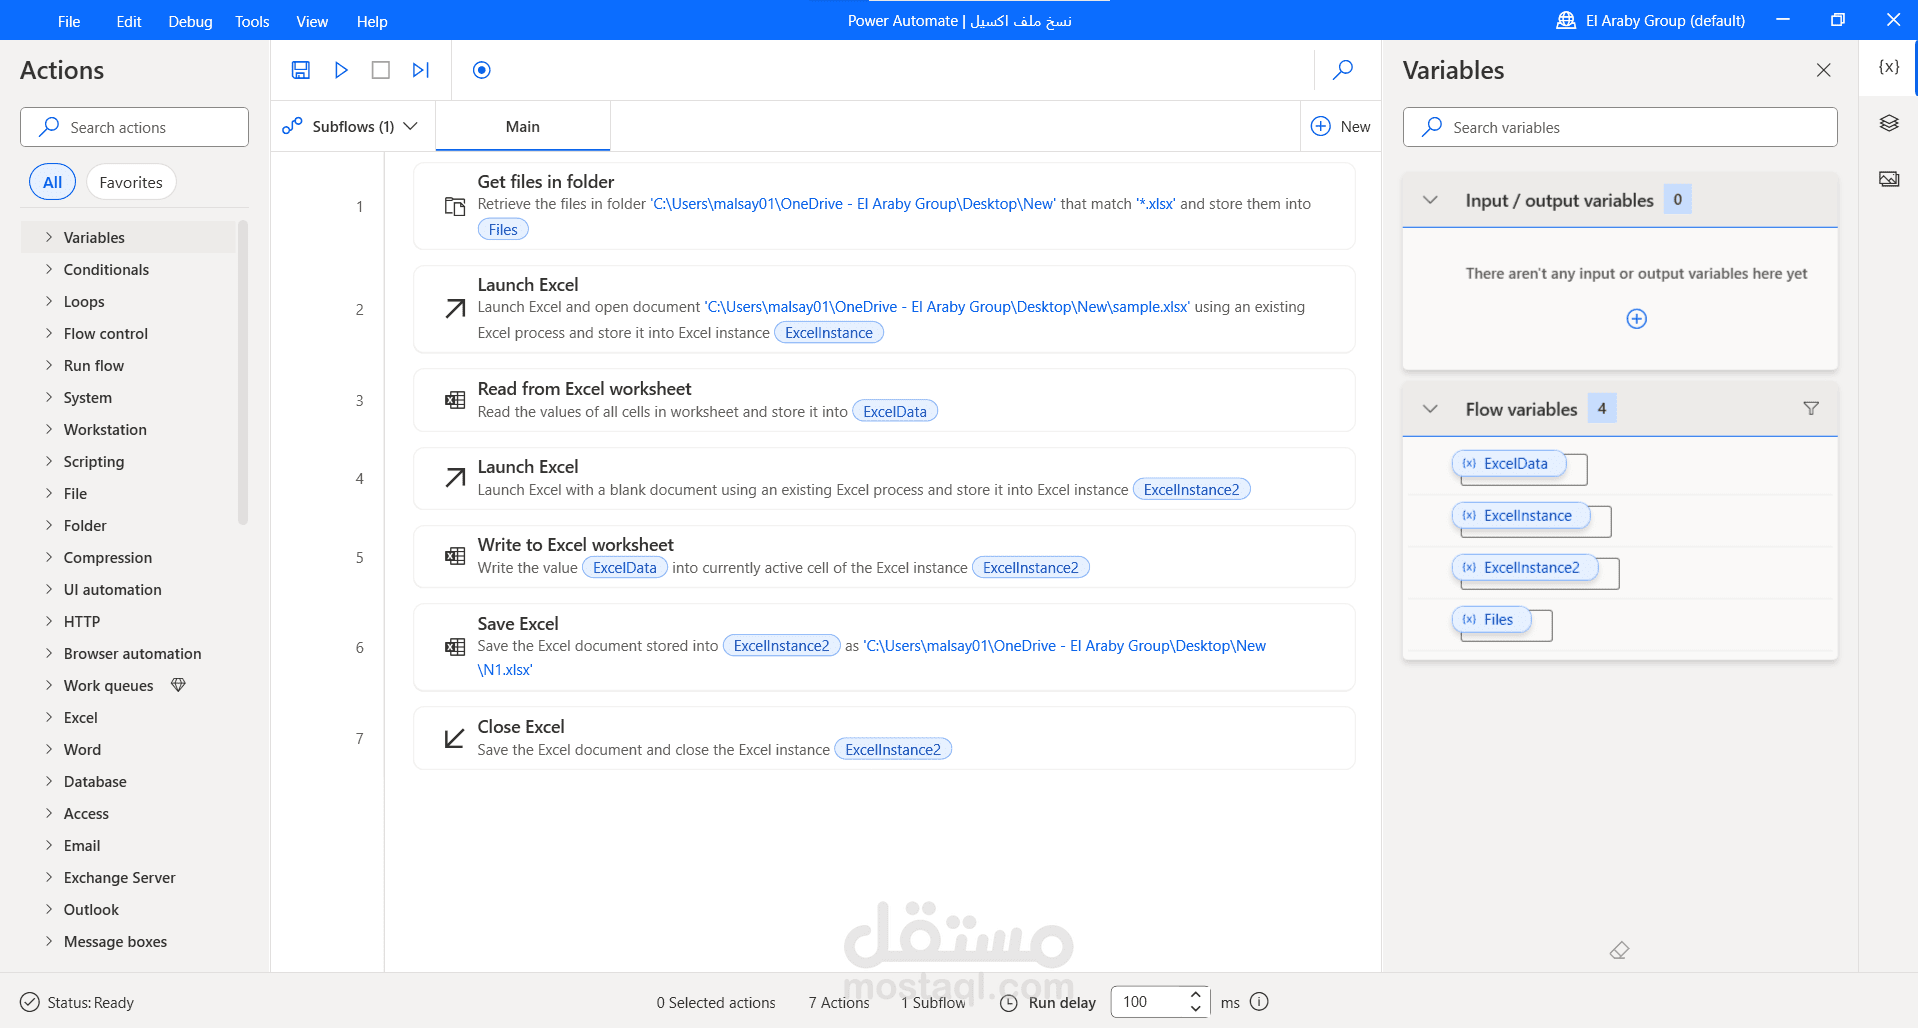This screenshot has width=1918, height=1028.
Task: Start the recorder icon in toolbar
Action: (x=482, y=70)
